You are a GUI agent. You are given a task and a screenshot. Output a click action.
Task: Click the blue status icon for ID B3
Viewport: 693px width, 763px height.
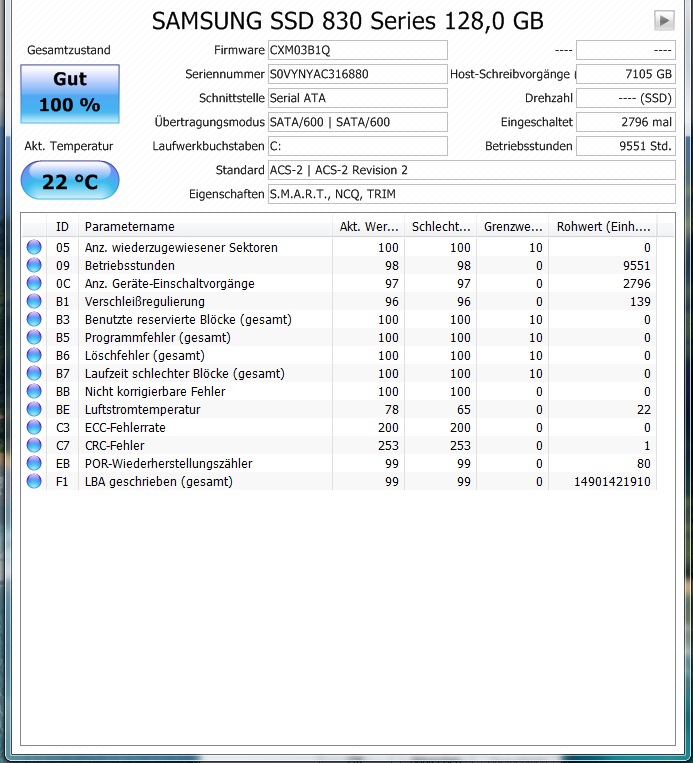click(x=34, y=319)
